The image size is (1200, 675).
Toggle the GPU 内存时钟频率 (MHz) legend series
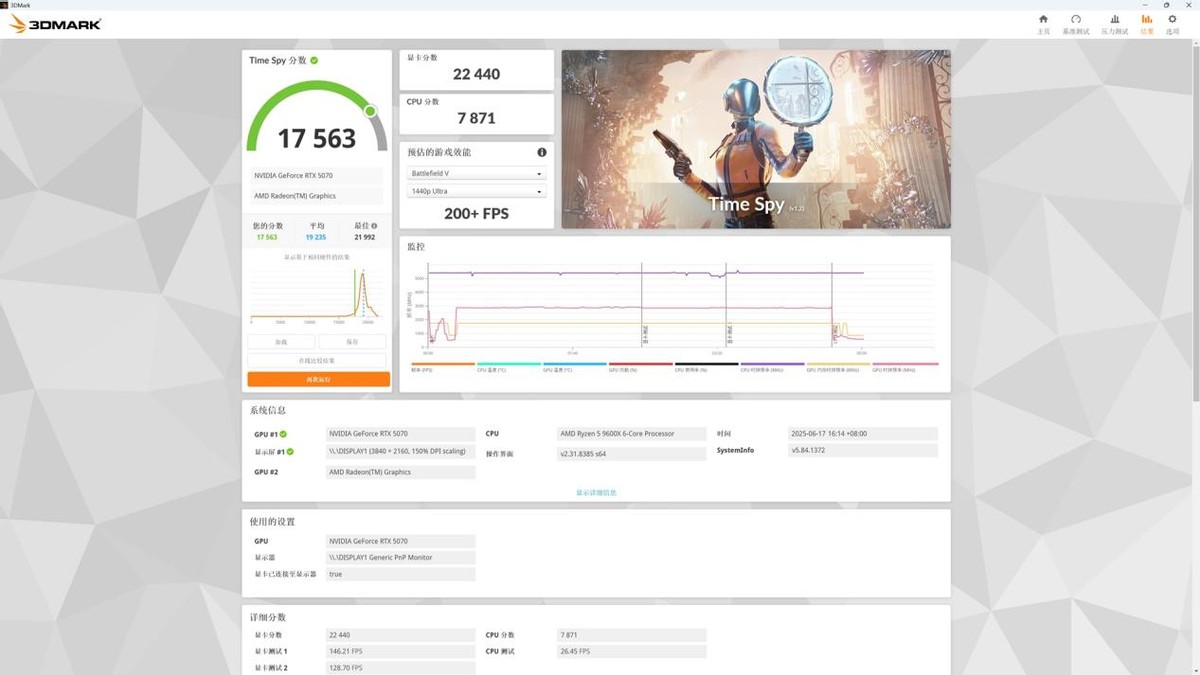(x=838, y=367)
